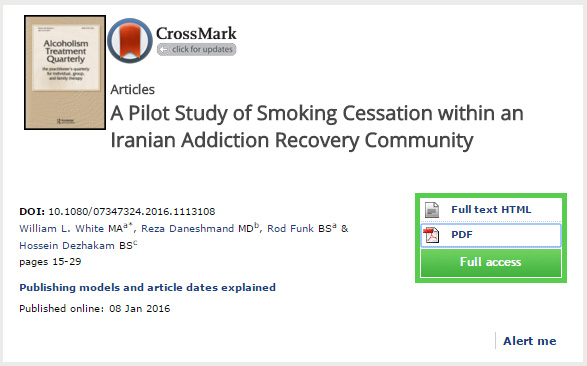
Task: Click the article title A Pilot Study heading
Action: [x=317, y=126]
